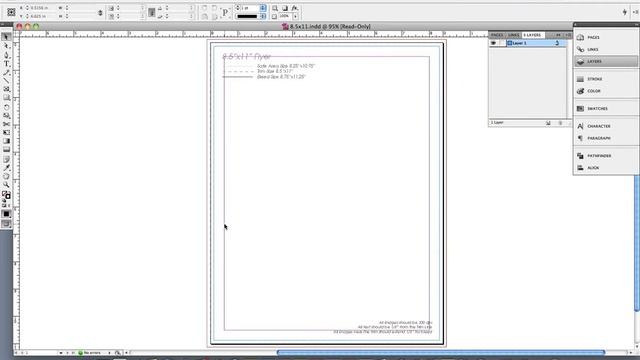Screen dimensions: 640x360
Task: Click the vertical scrollbar on right
Action: tap(637, 243)
